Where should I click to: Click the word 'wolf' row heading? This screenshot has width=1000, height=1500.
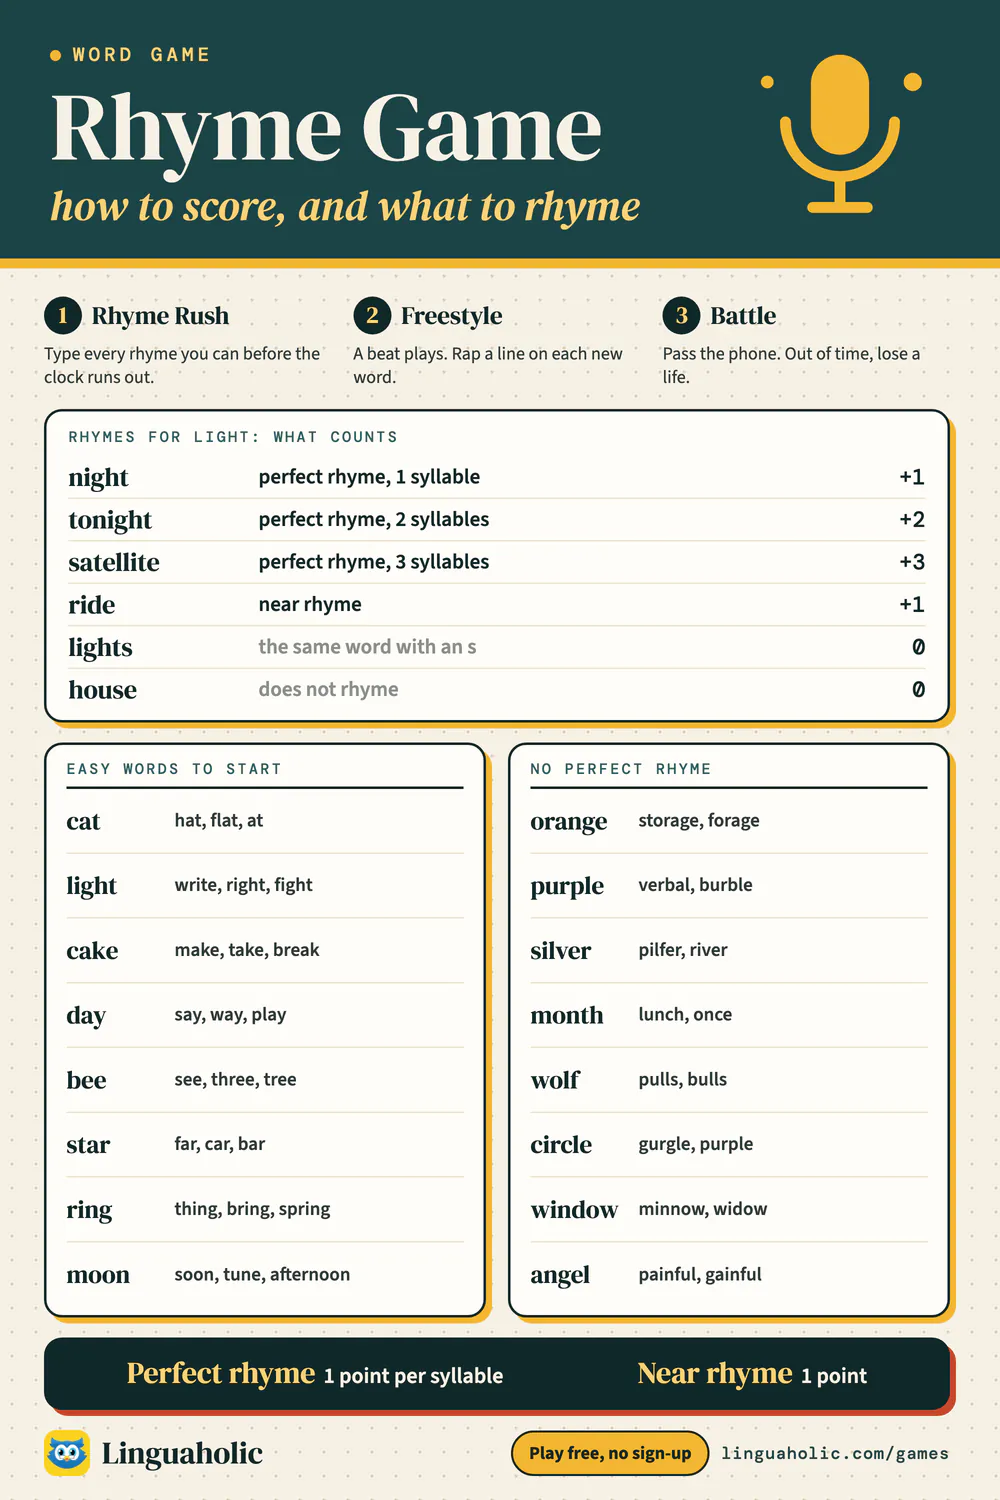coord(555,1081)
